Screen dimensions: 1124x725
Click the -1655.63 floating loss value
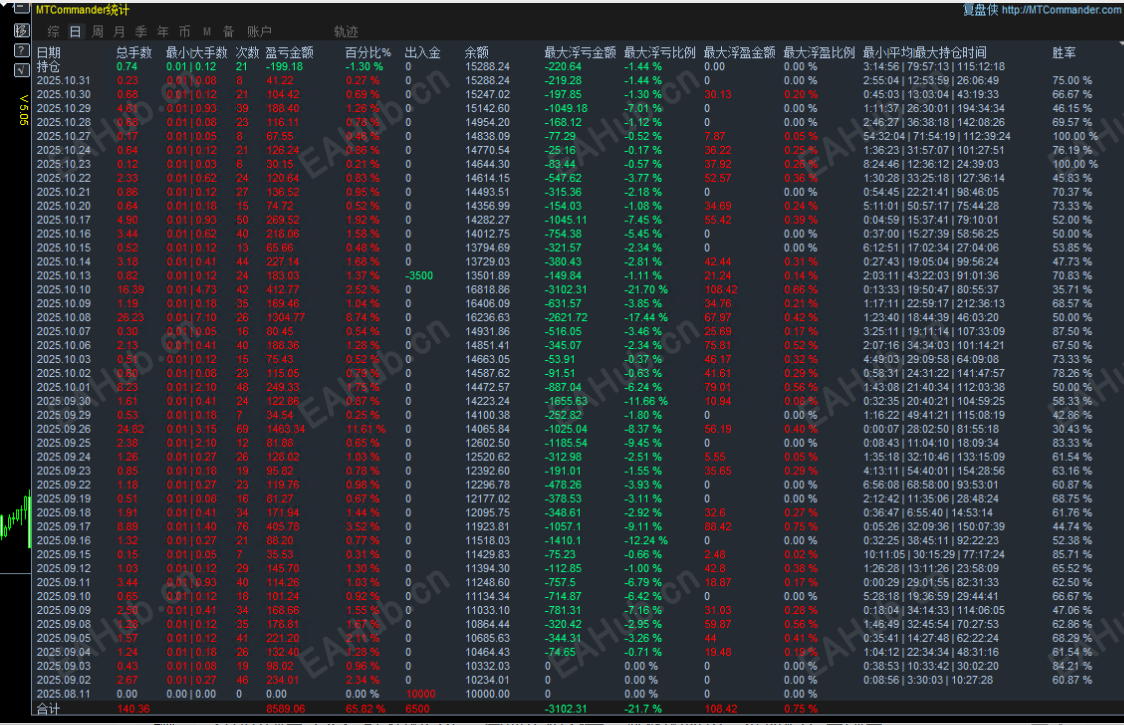point(566,401)
